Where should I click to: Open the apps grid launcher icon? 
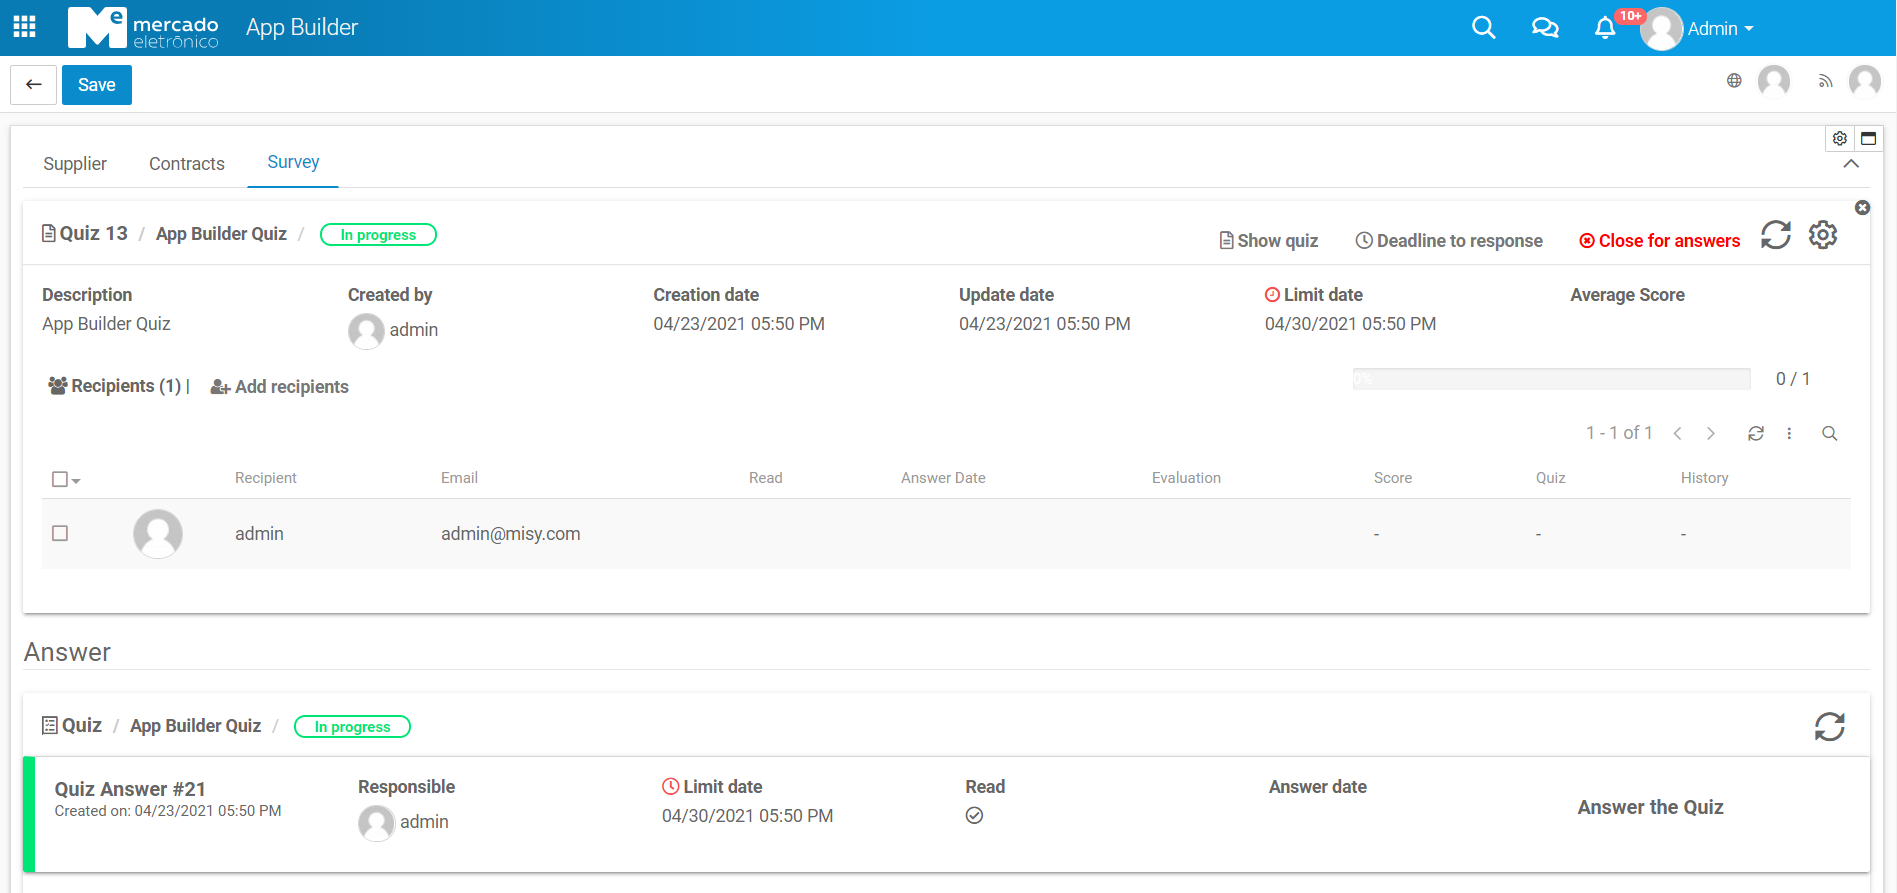point(25,27)
